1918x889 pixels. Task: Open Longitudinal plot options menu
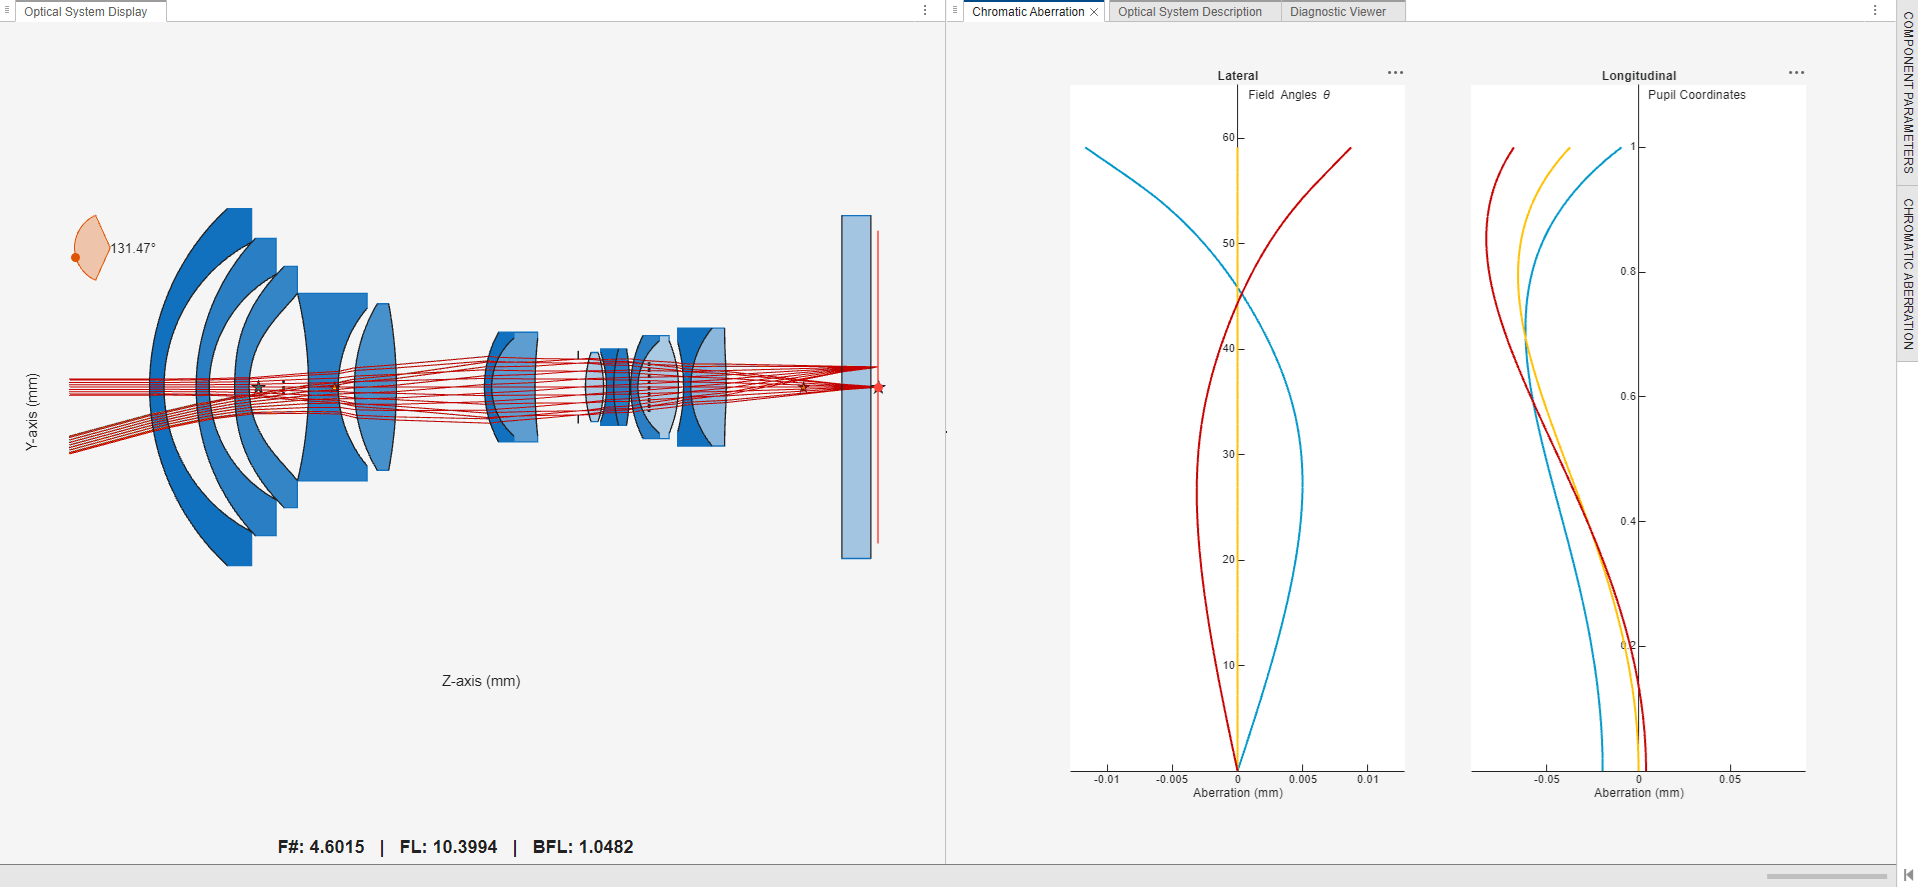pyautogui.click(x=1796, y=73)
